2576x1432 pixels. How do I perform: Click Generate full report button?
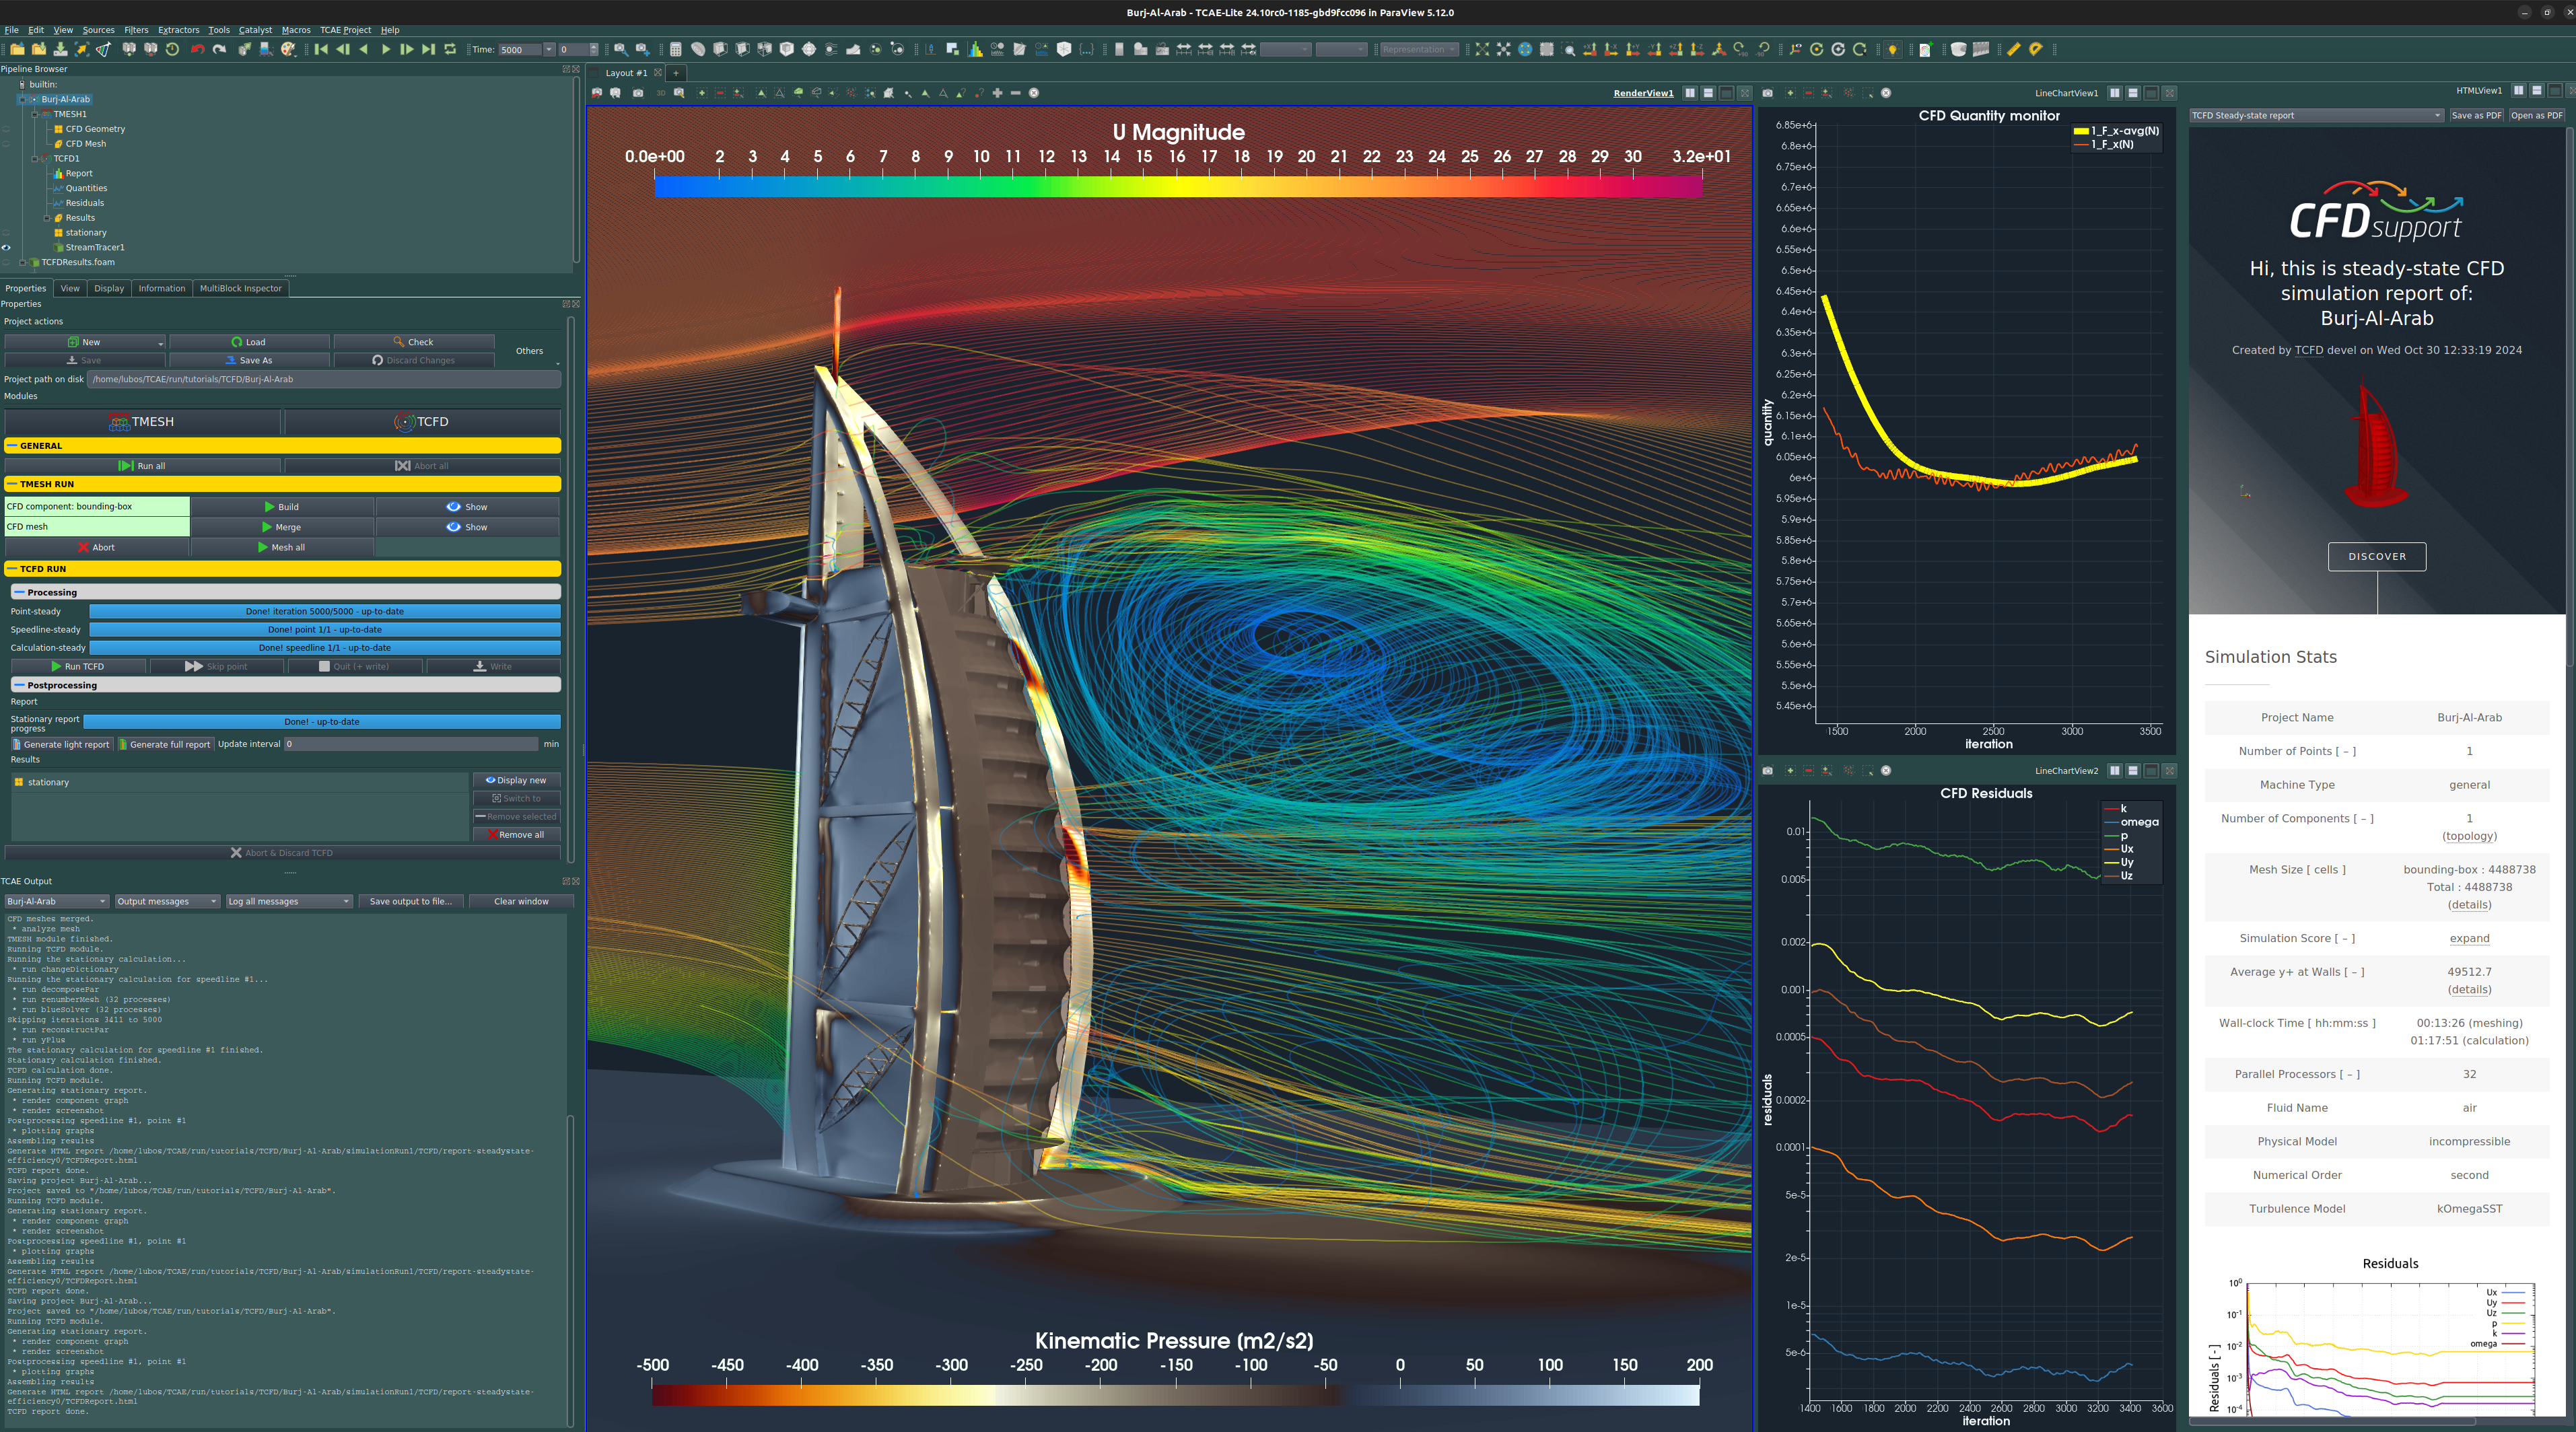pos(165,744)
